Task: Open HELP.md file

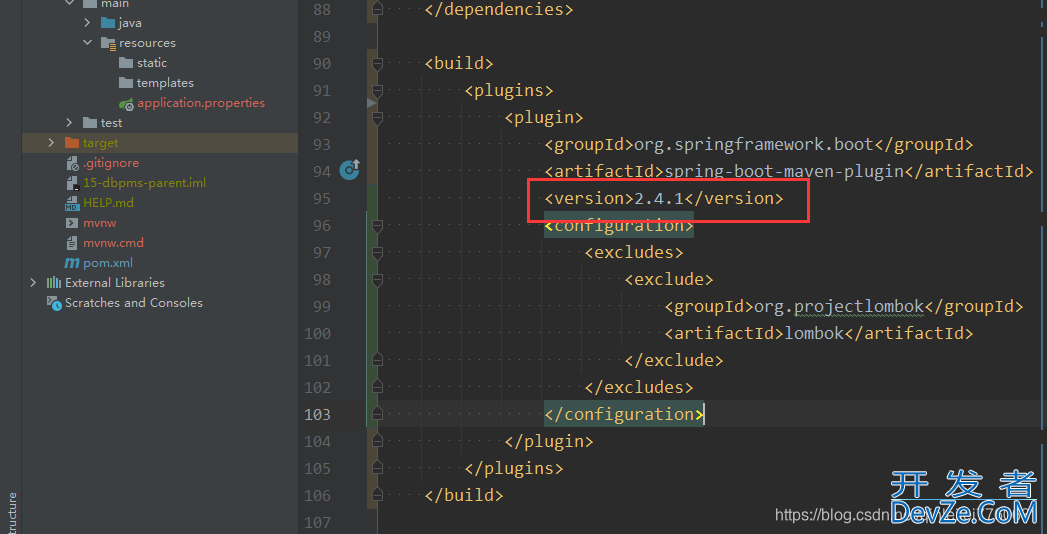Action: tap(108, 203)
